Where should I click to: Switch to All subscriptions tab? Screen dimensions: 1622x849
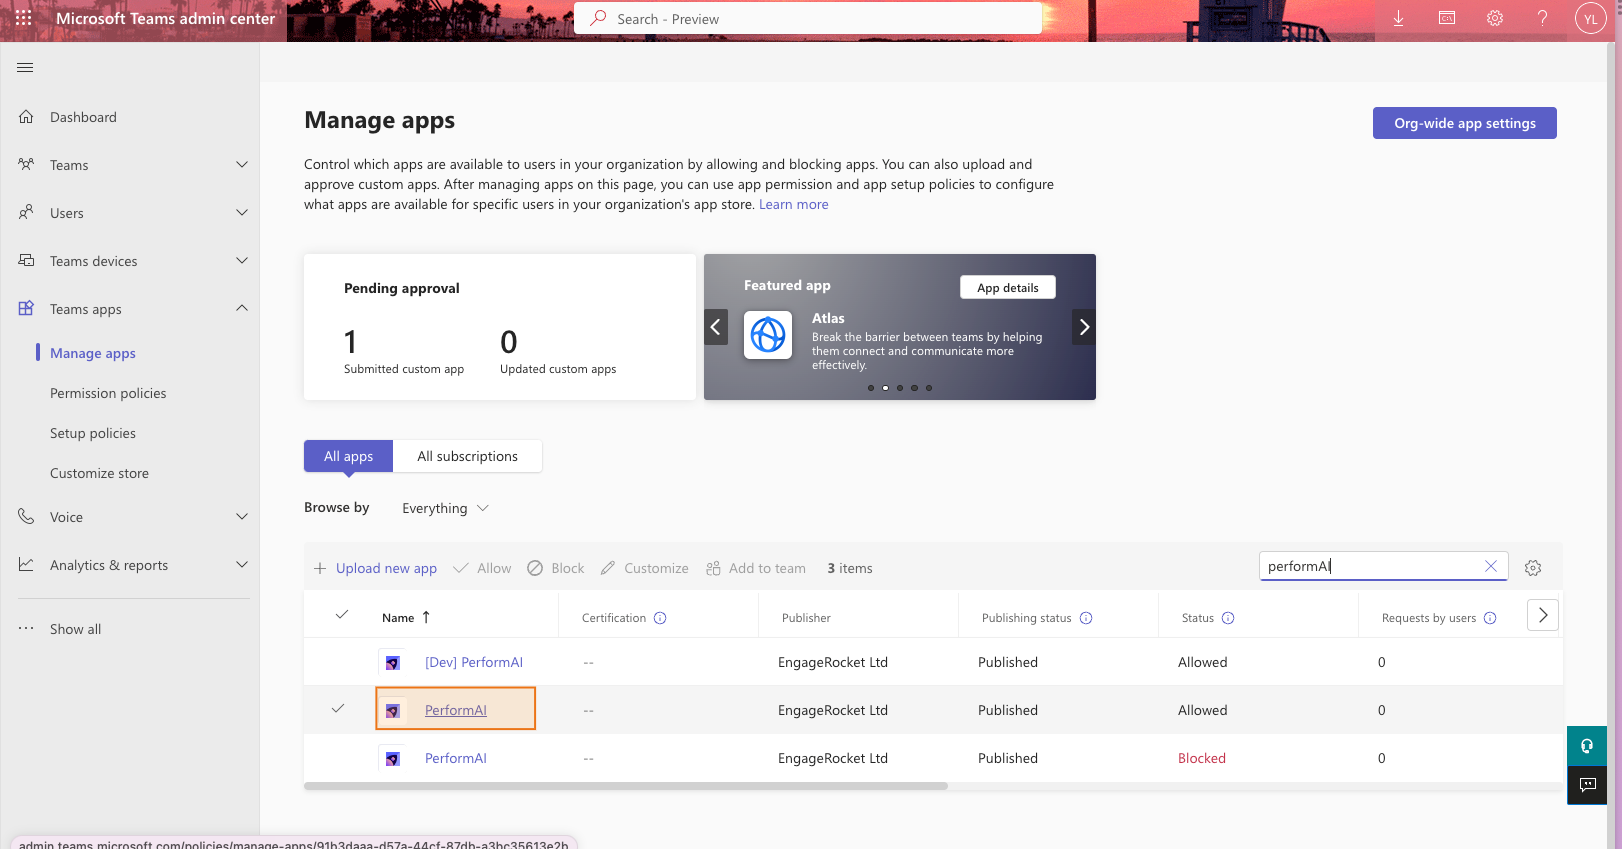(468, 456)
